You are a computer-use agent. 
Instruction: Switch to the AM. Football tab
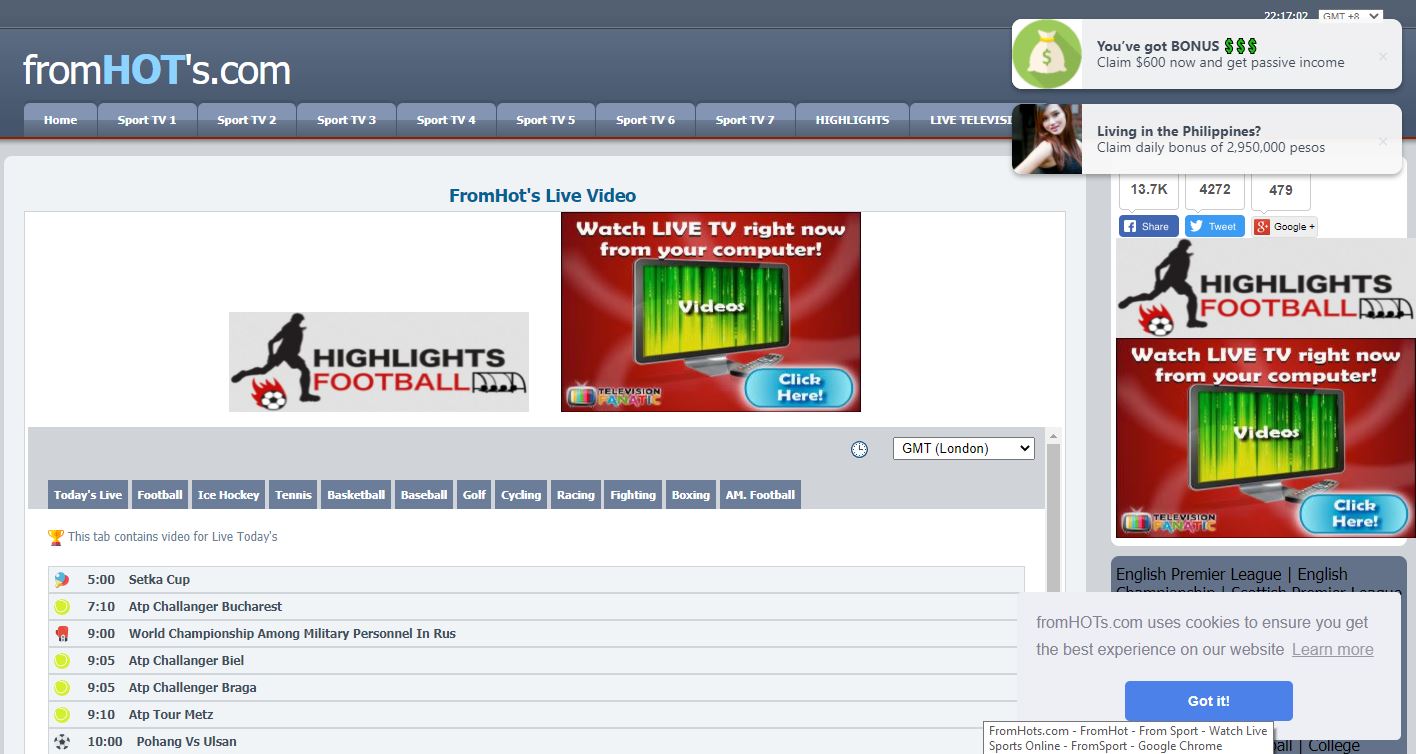coord(760,495)
